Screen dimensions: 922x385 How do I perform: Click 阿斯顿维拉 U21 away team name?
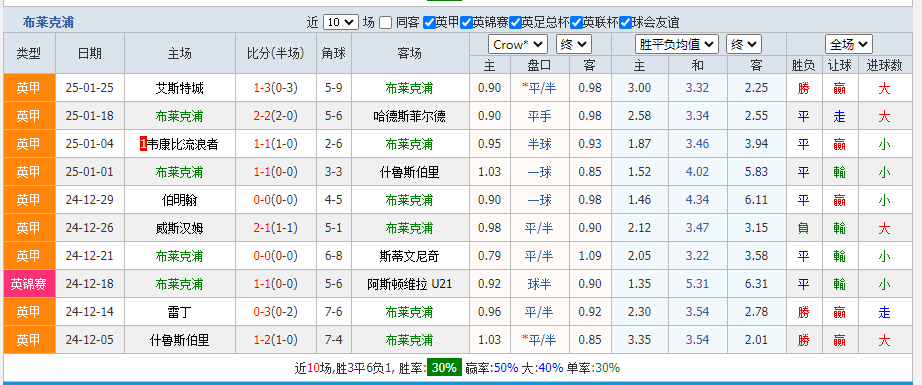coord(409,284)
